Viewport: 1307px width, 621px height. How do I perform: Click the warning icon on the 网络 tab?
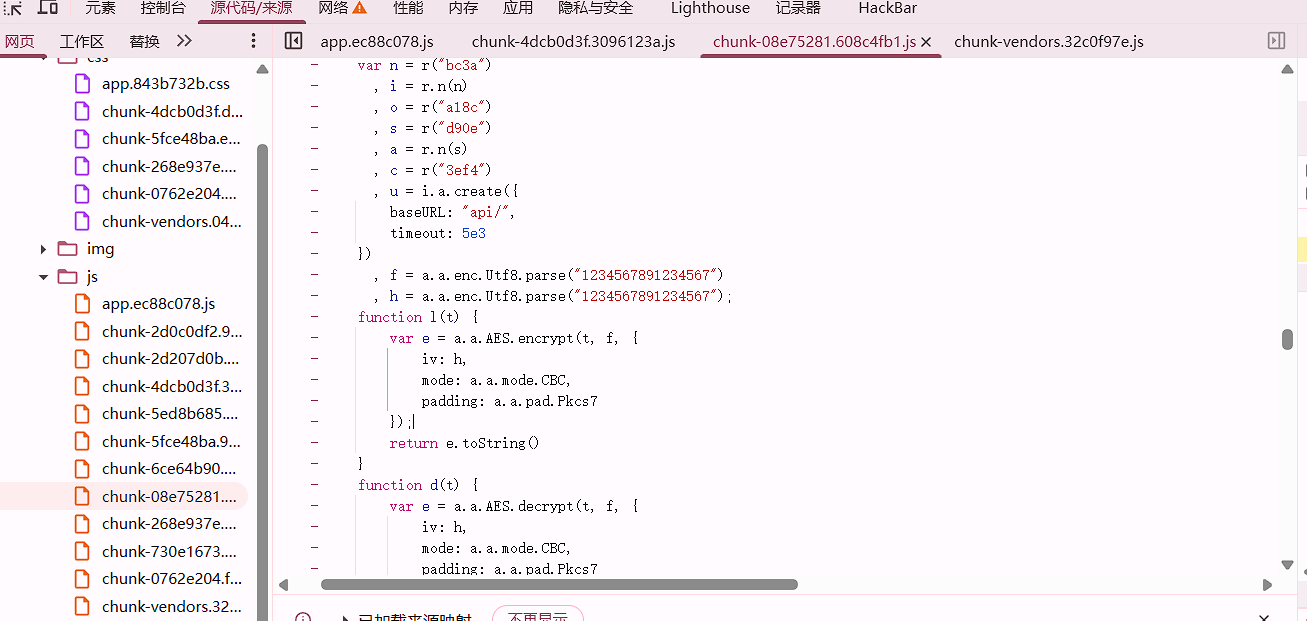pyautogui.click(x=359, y=8)
